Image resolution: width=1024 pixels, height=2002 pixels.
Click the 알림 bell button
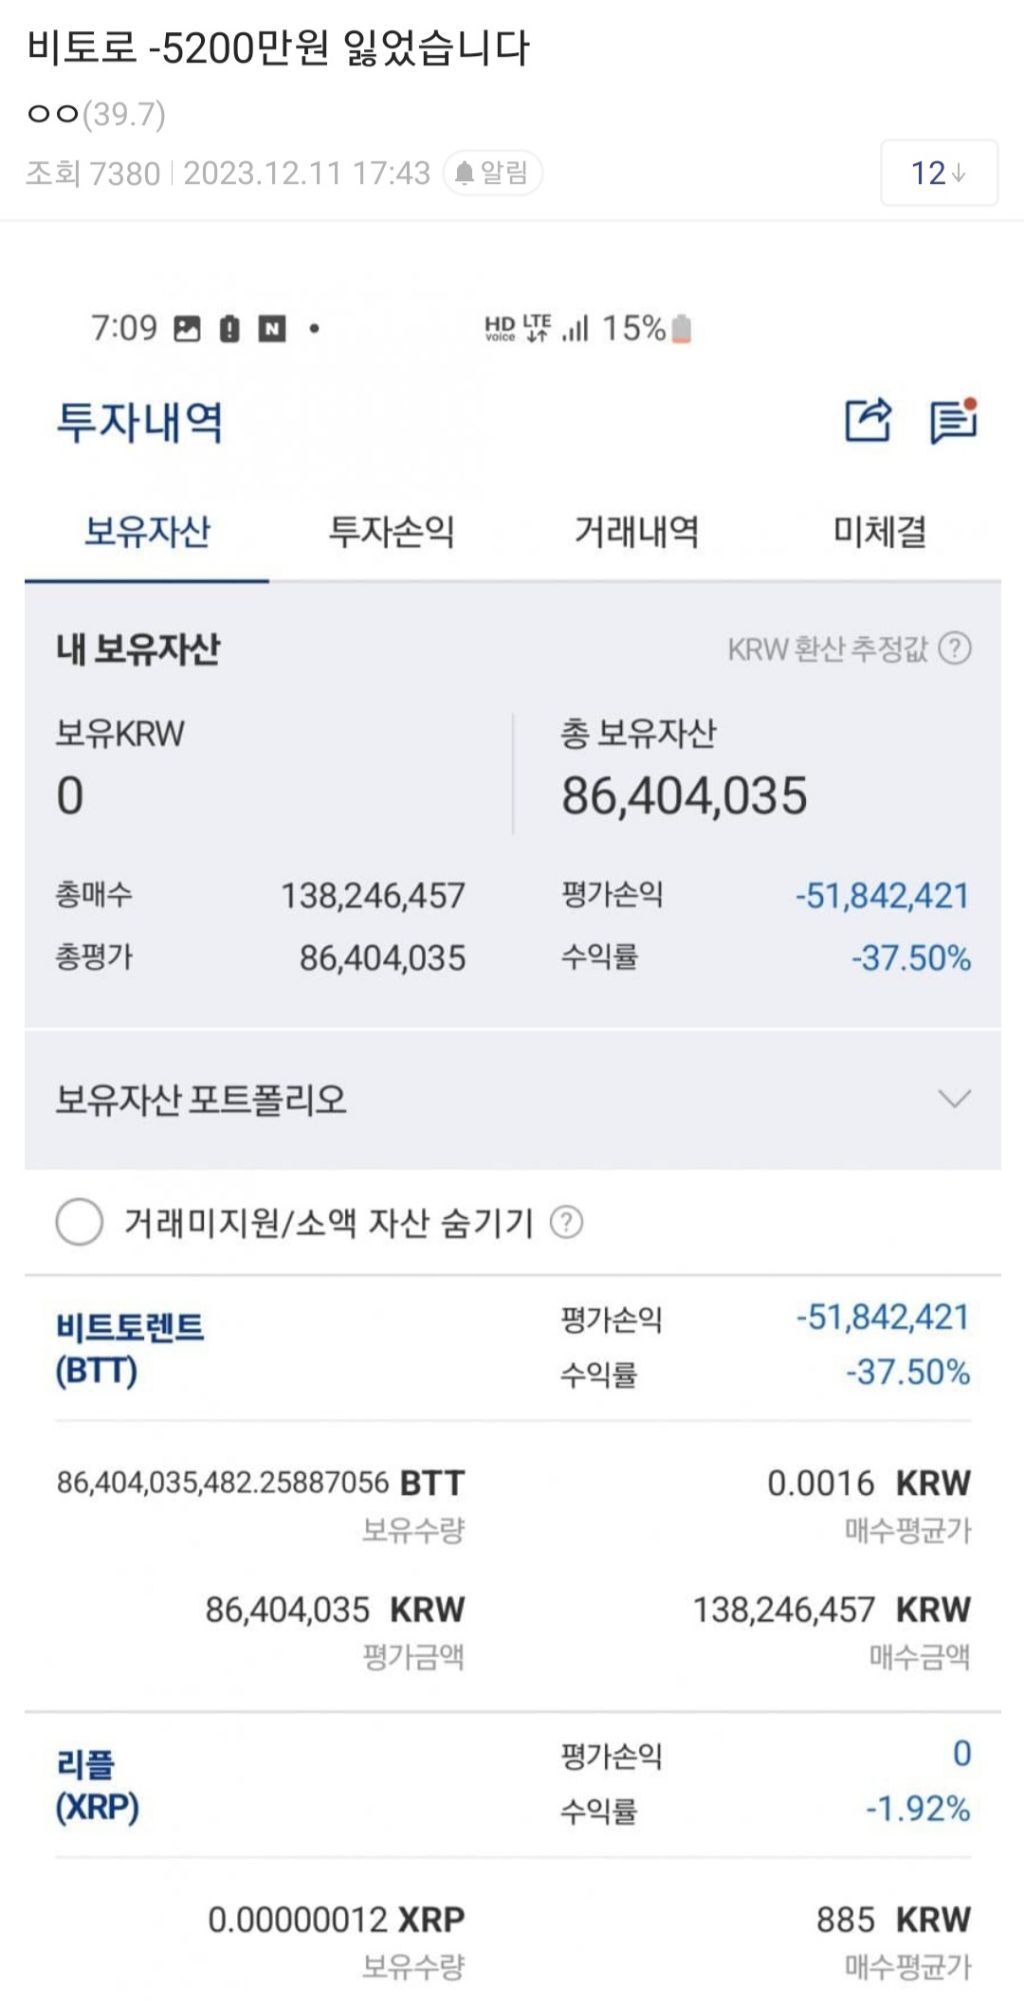[x=493, y=173]
